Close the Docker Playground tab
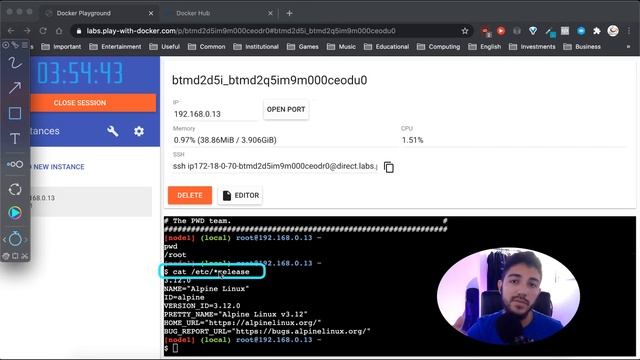This screenshot has width=640, height=360. [x=151, y=13]
